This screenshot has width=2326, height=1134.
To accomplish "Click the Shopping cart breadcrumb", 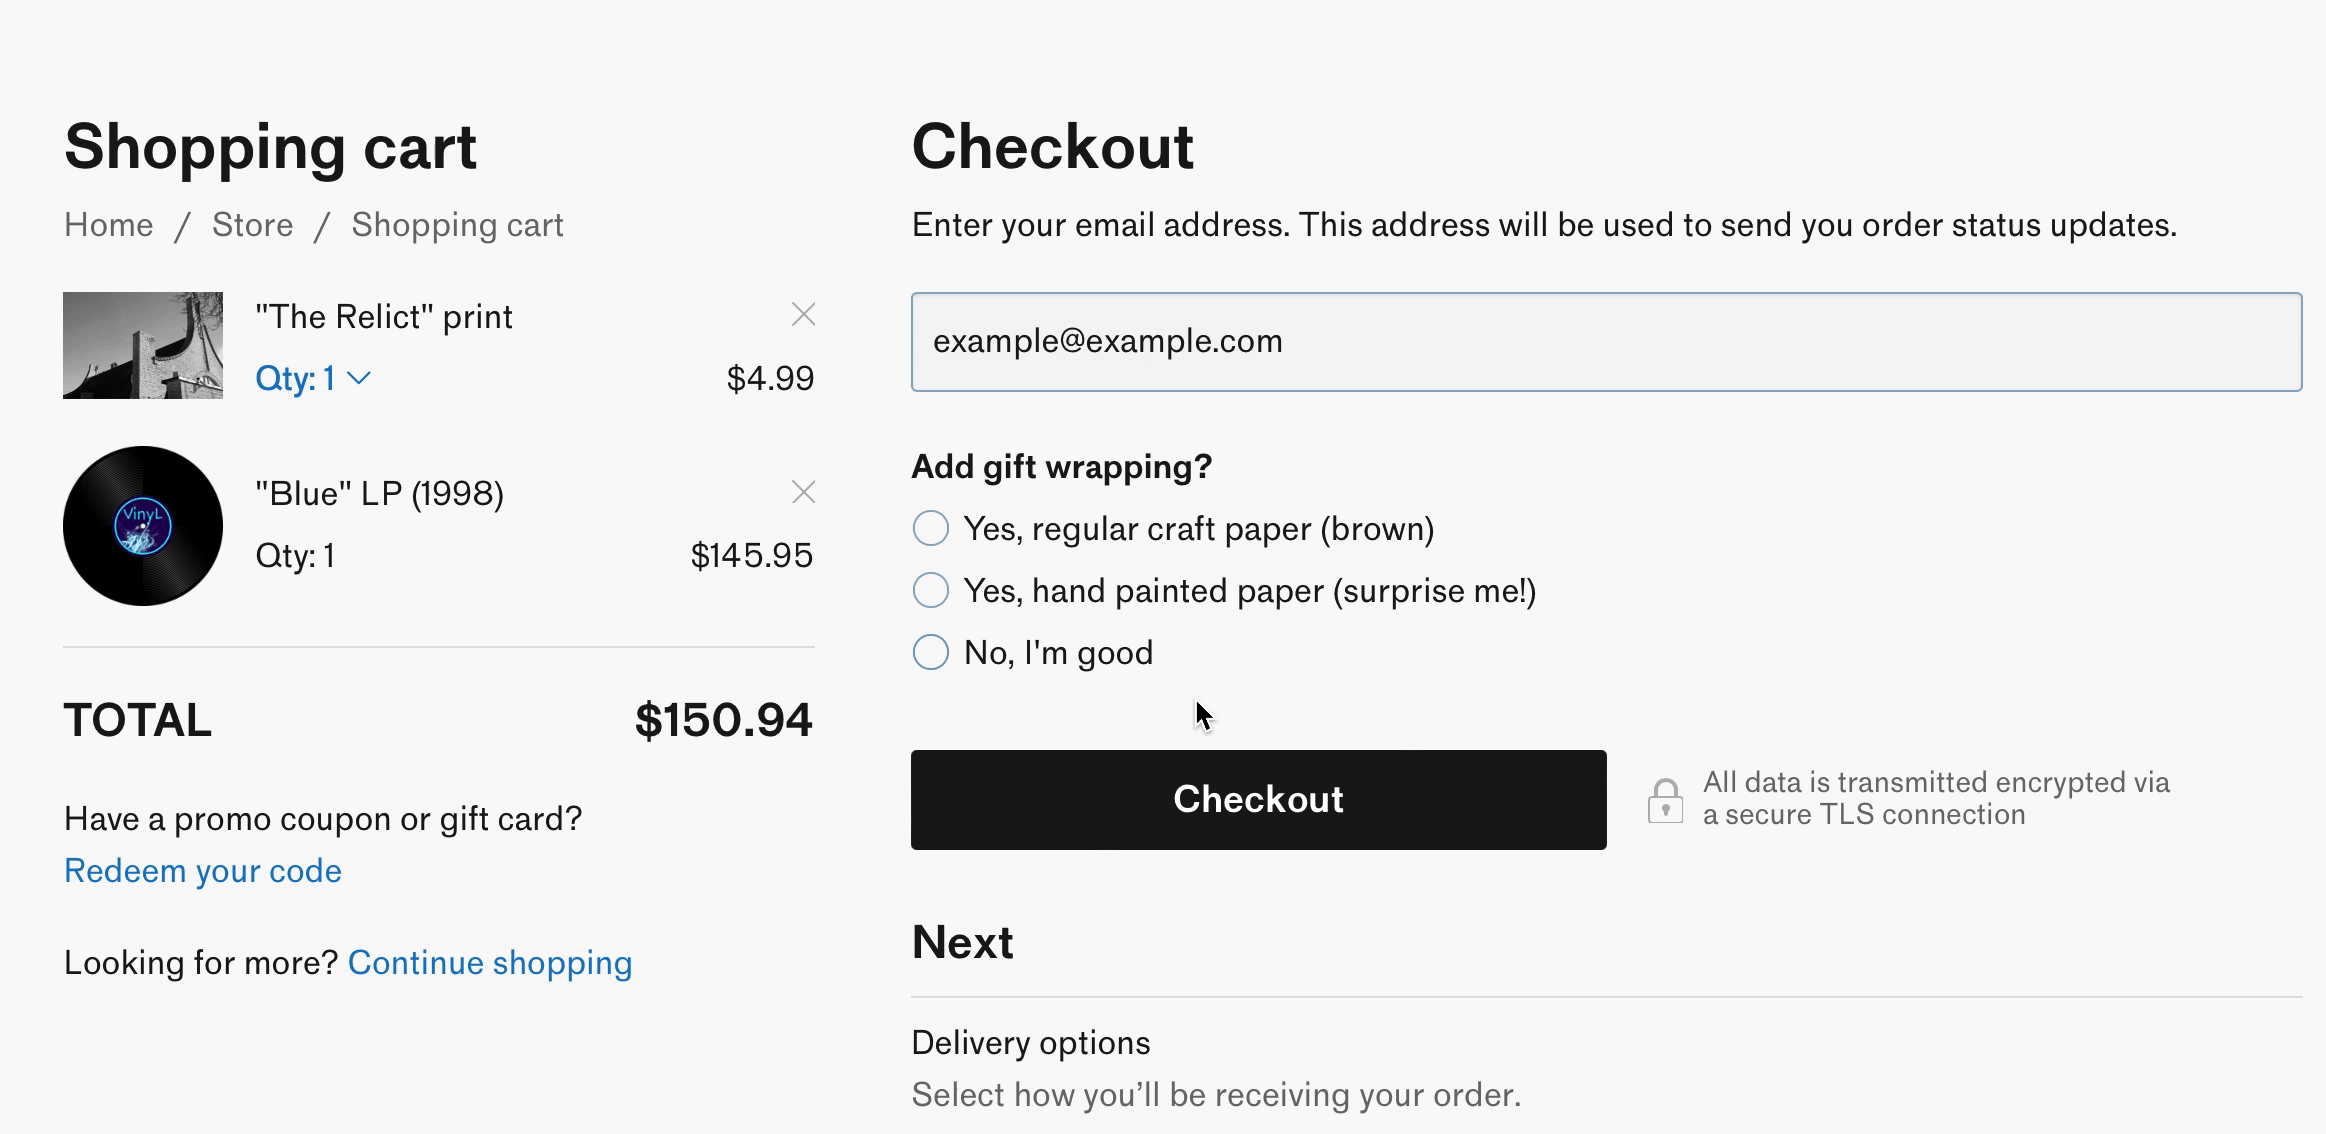I will pyautogui.click(x=456, y=224).
